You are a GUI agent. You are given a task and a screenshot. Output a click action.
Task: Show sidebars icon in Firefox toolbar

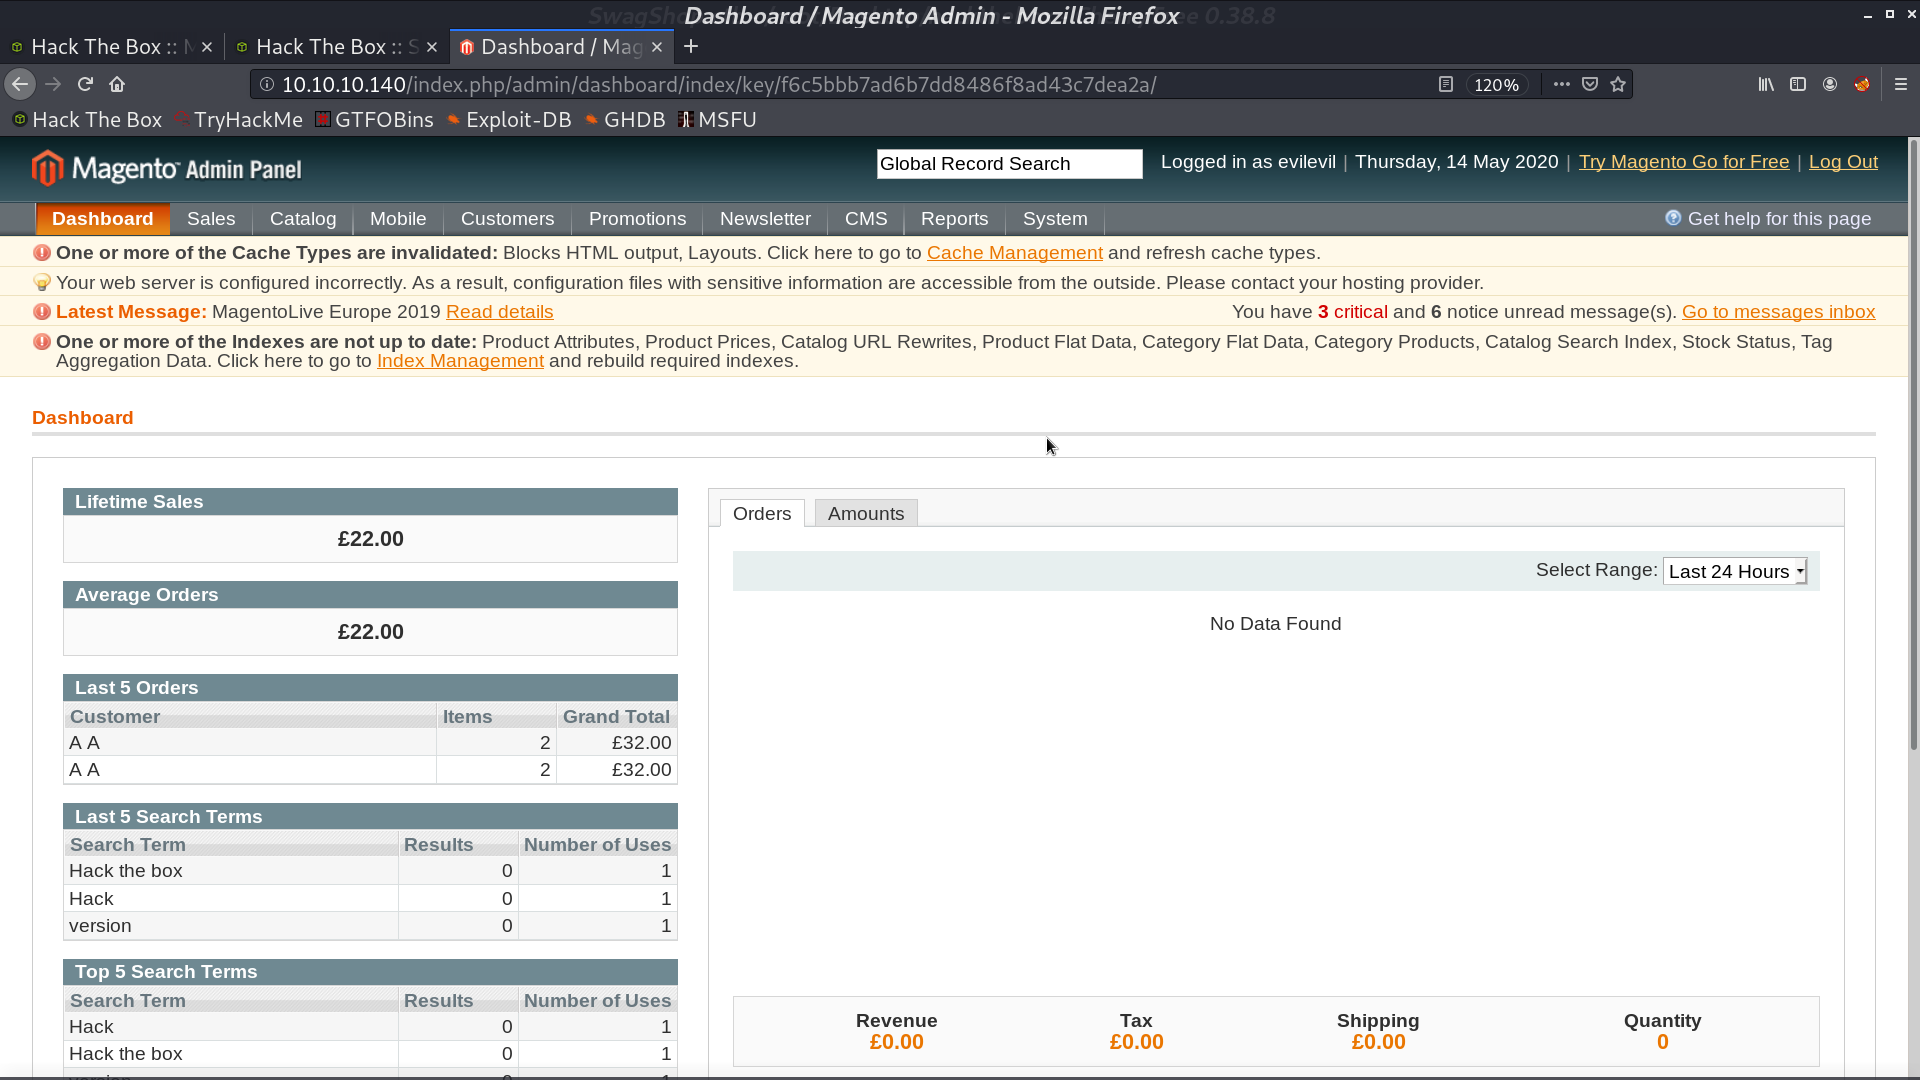click(1798, 85)
